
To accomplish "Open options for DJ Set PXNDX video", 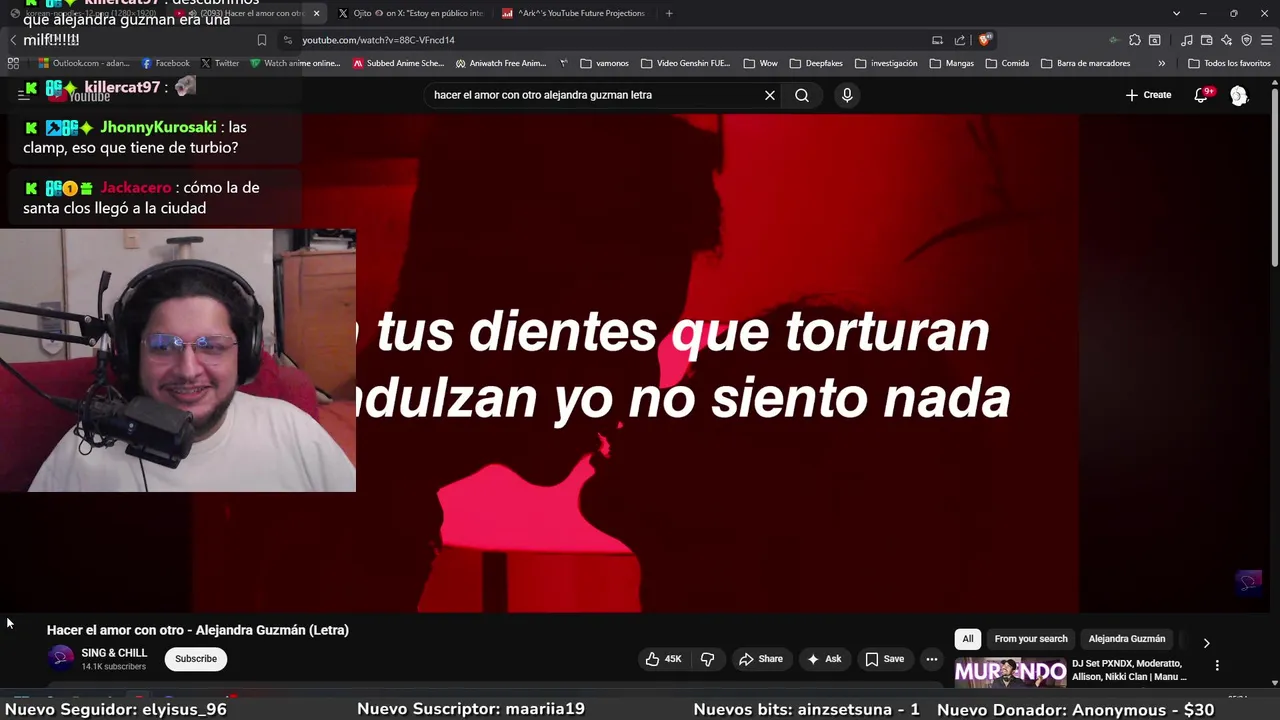I will [1217, 665].
